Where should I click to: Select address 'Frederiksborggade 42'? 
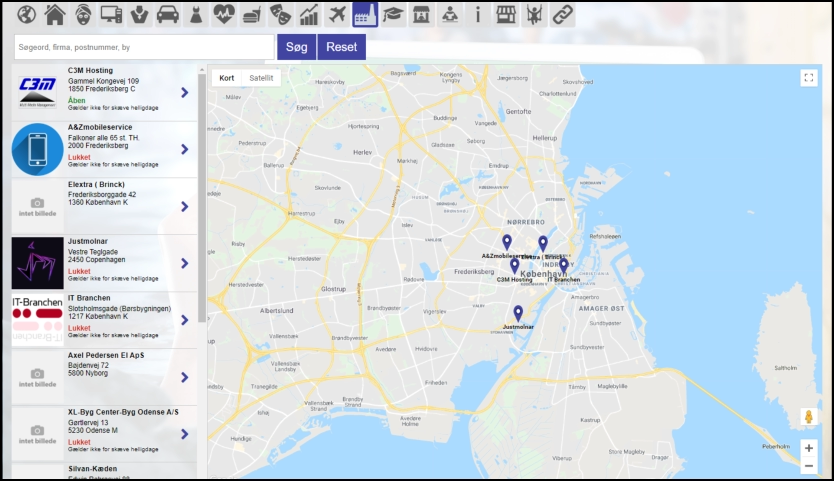[x=102, y=195]
